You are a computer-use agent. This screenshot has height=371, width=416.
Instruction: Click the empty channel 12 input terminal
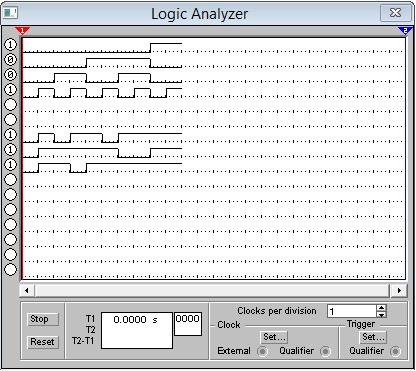[x=10, y=209]
